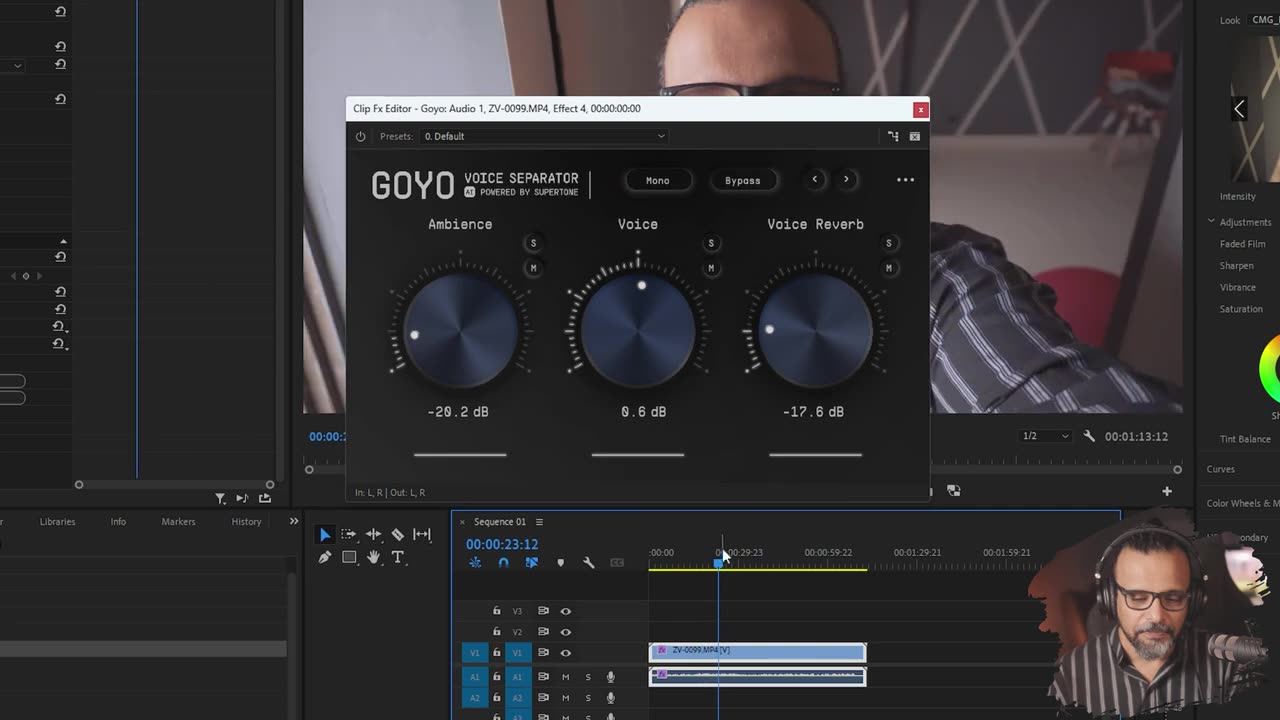Collapse the Adjustments section

[x=1211, y=221]
